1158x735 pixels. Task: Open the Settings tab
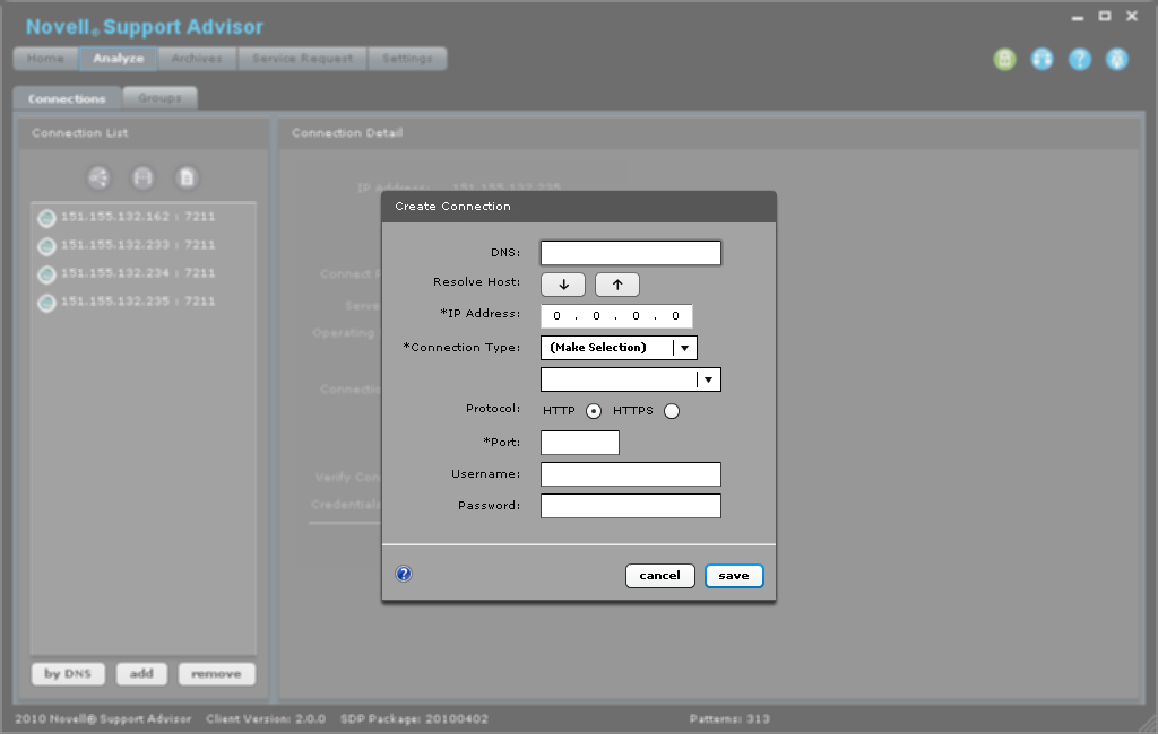[x=407, y=58]
